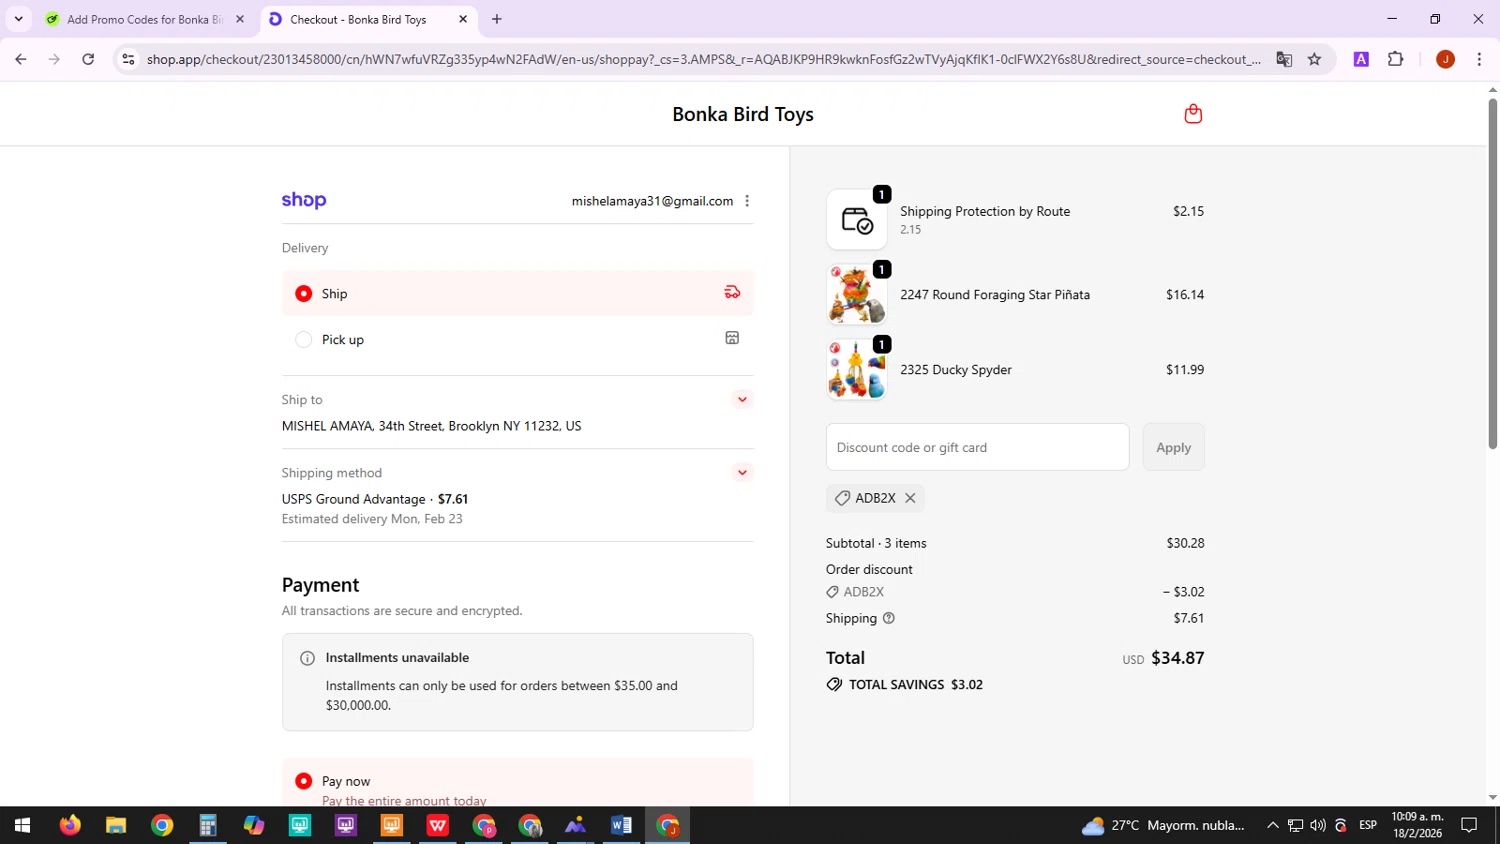Open the weather widget in taskbar
This screenshot has width=1500, height=844.
(x=1163, y=825)
